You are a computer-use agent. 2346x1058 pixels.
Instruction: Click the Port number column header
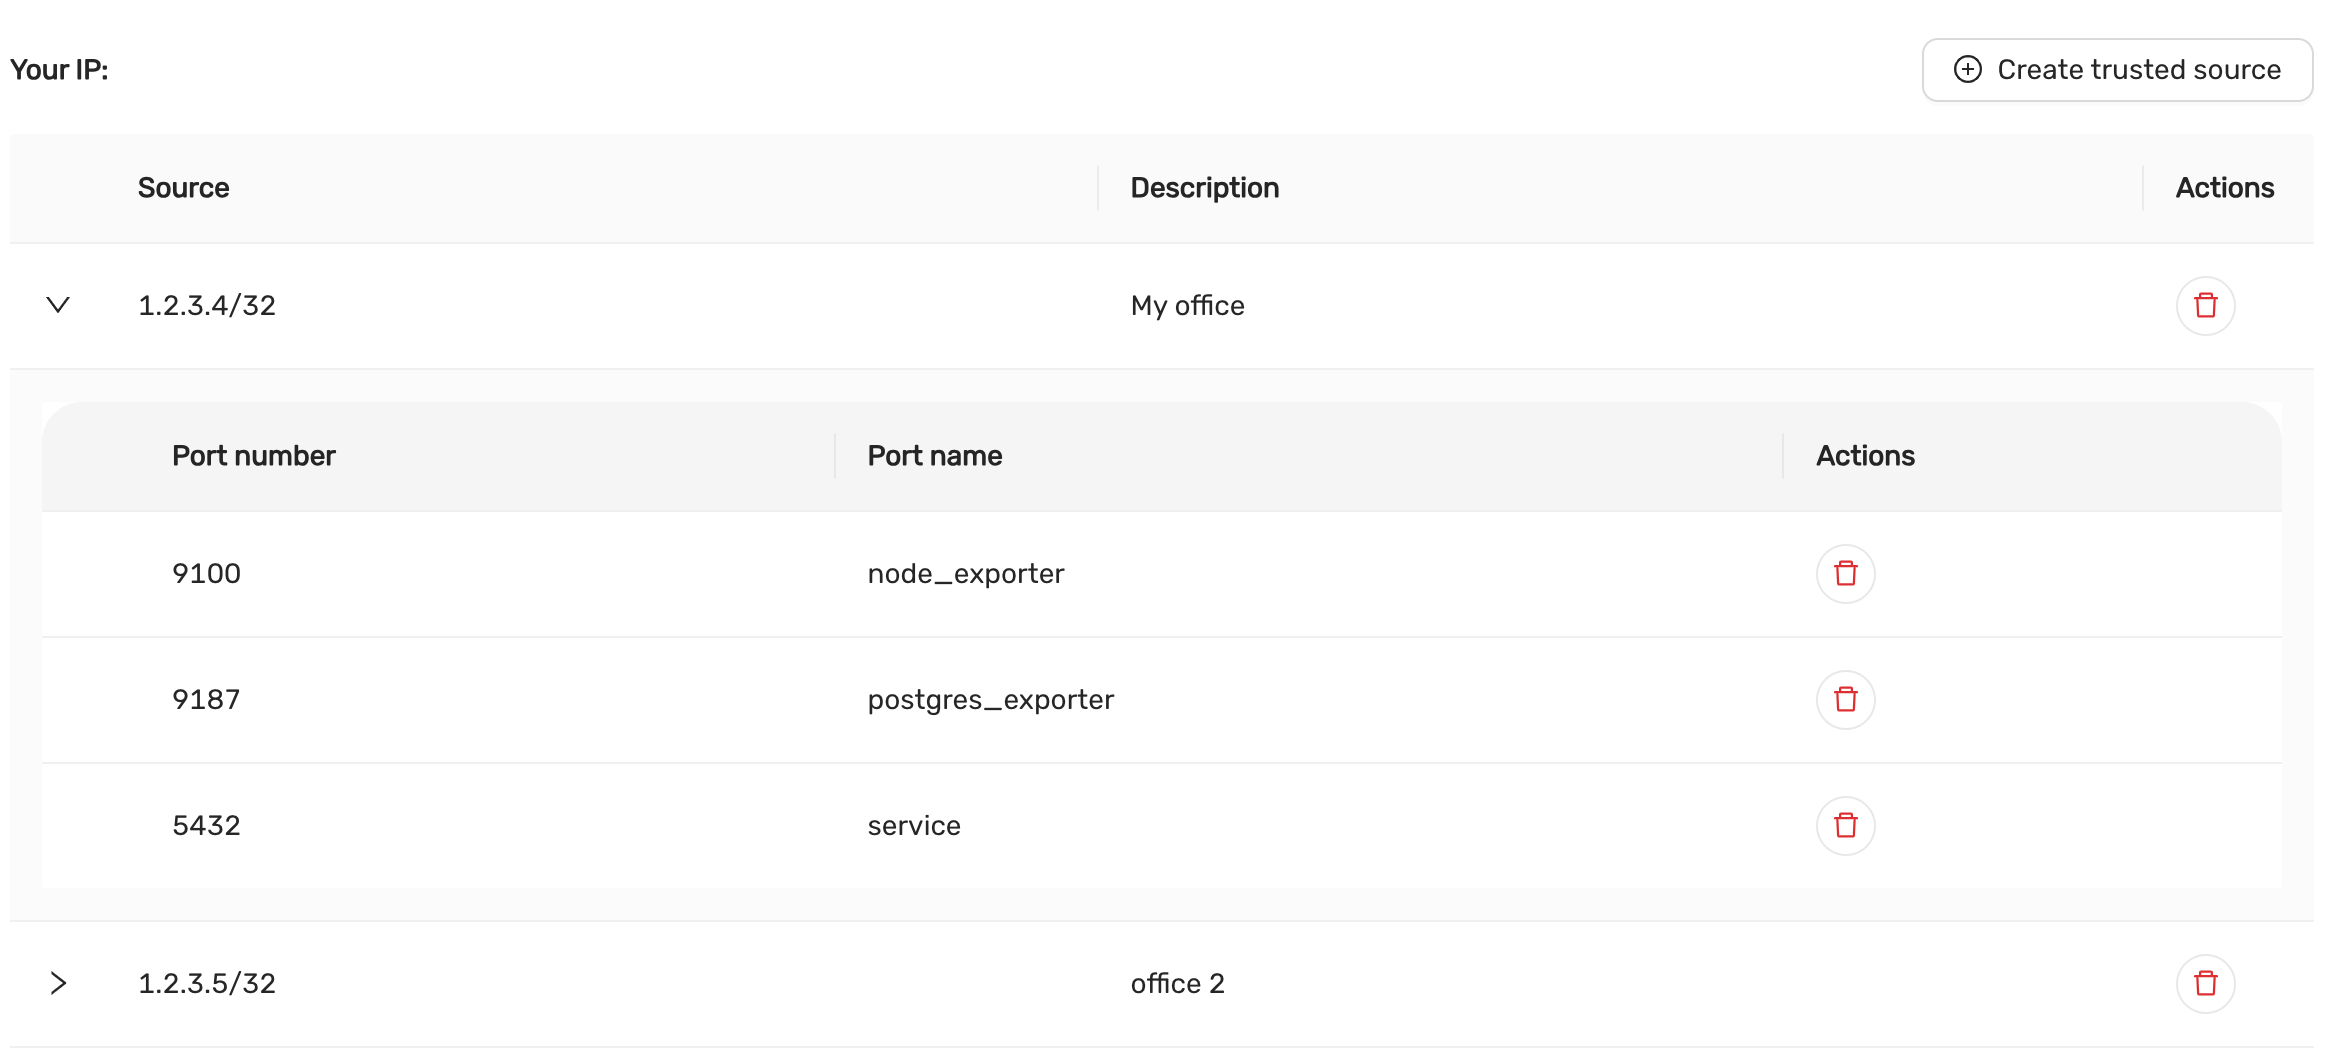(x=254, y=456)
